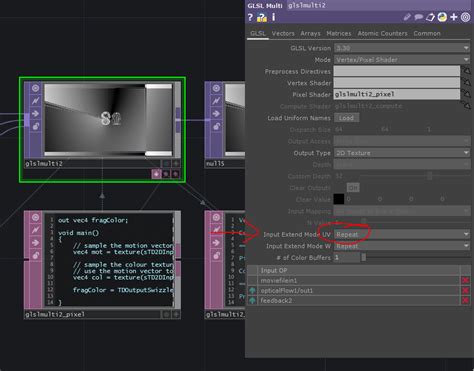
Task: Click the arrow icon beside Preprocess Directives
Action: point(466,70)
